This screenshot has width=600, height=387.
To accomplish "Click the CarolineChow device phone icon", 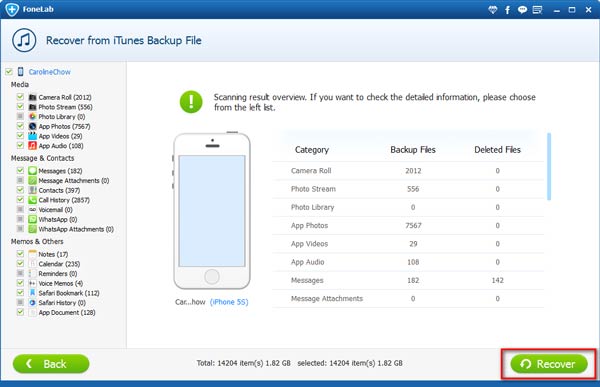I will coord(21,72).
